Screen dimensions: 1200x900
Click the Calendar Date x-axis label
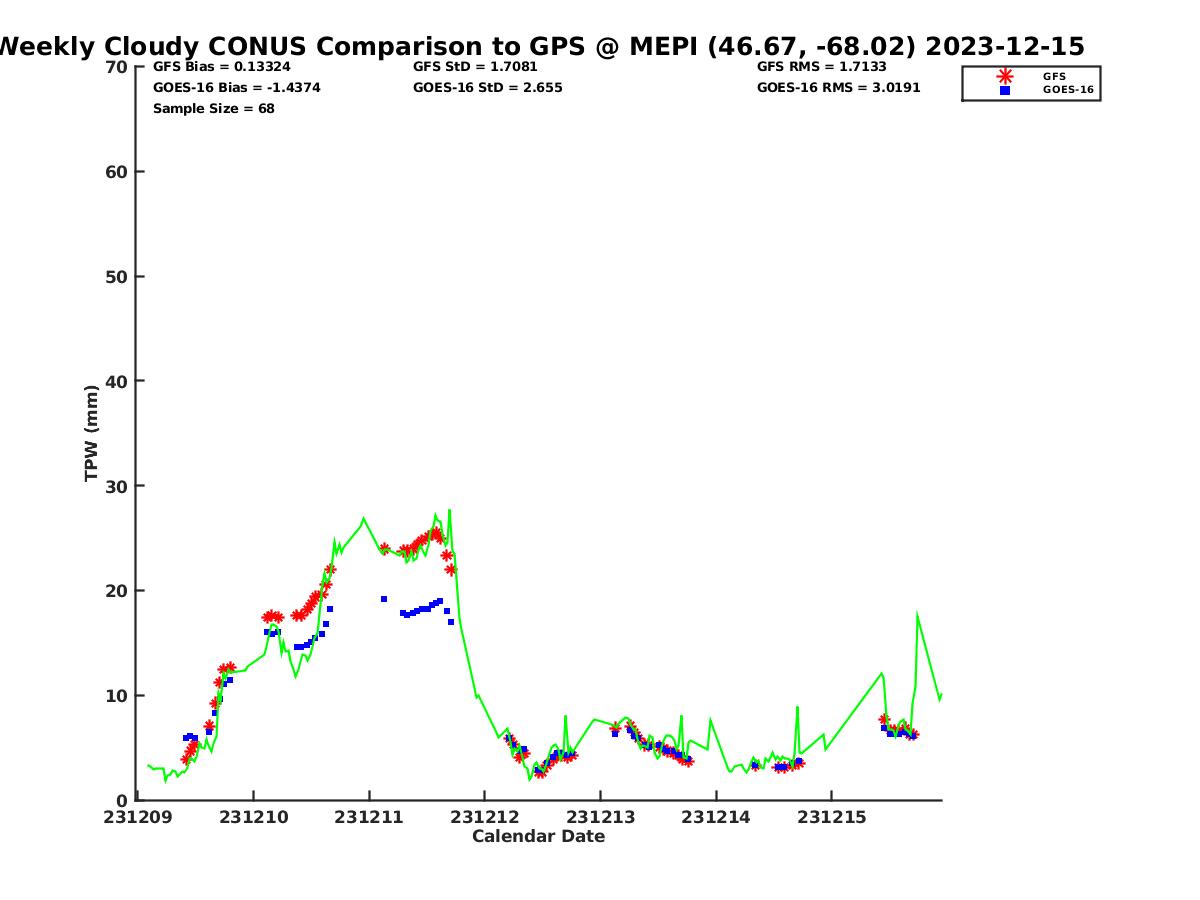538,837
